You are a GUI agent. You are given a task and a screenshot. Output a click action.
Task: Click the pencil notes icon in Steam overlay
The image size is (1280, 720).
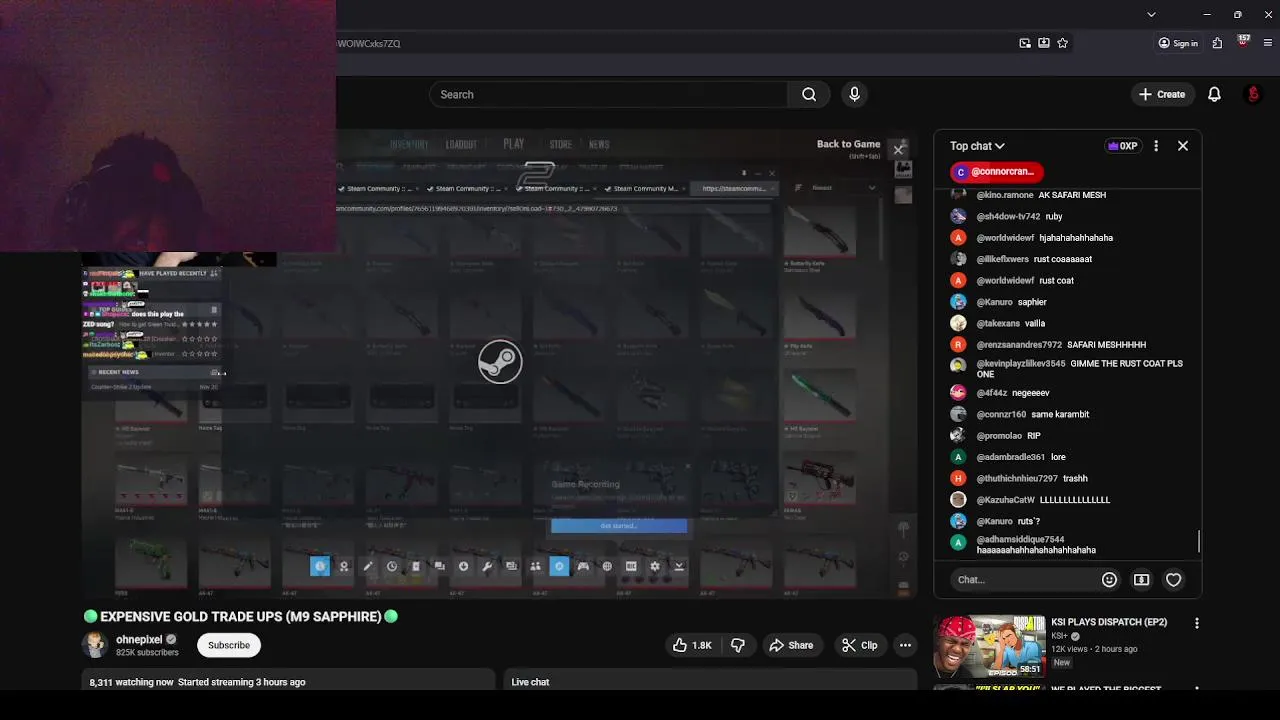click(x=368, y=567)
